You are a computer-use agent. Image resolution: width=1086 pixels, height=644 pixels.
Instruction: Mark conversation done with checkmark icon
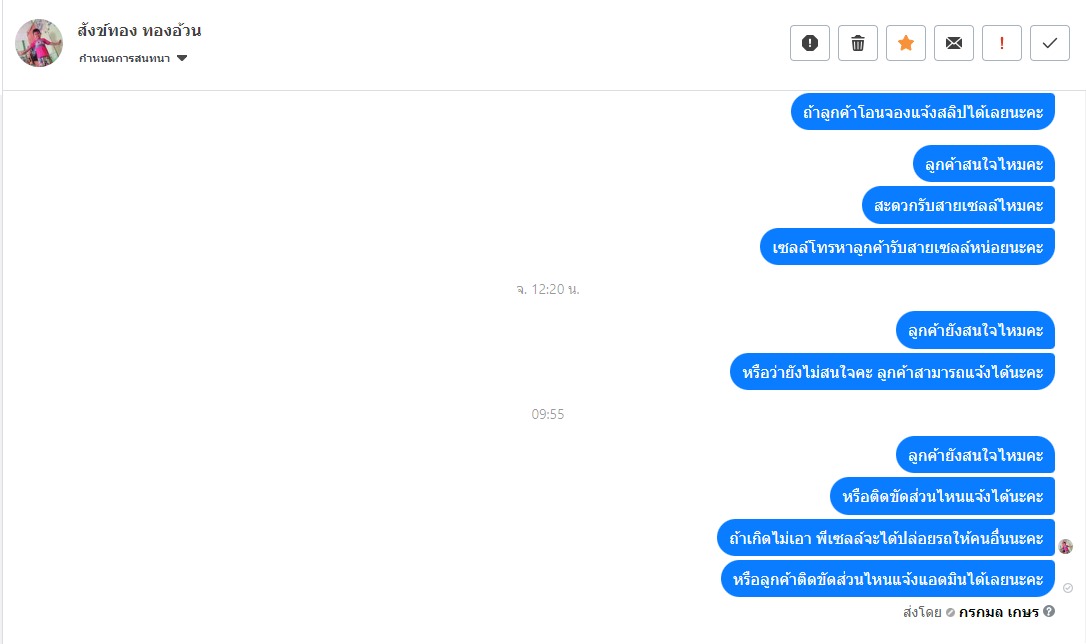click(x=1050, y=43)
